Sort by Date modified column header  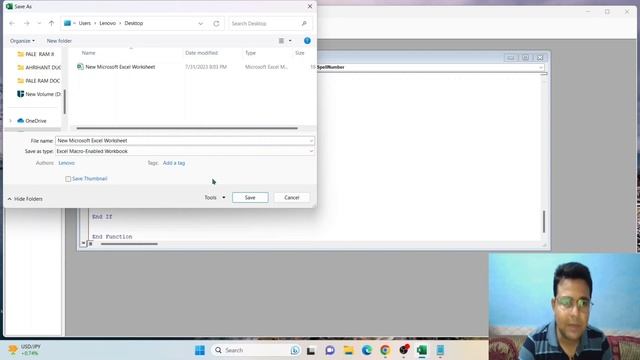click(x=202, y=53)
